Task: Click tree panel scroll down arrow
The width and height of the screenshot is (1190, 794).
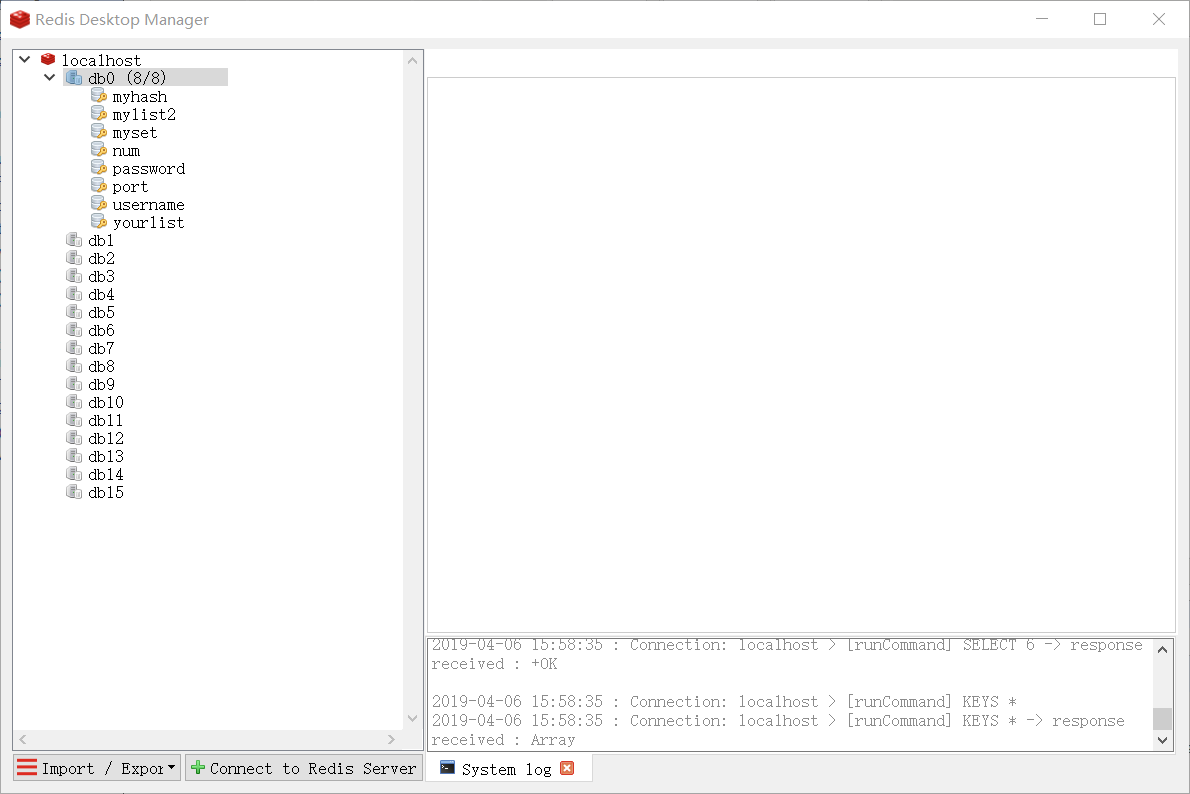Action: [x=413, y=718]
